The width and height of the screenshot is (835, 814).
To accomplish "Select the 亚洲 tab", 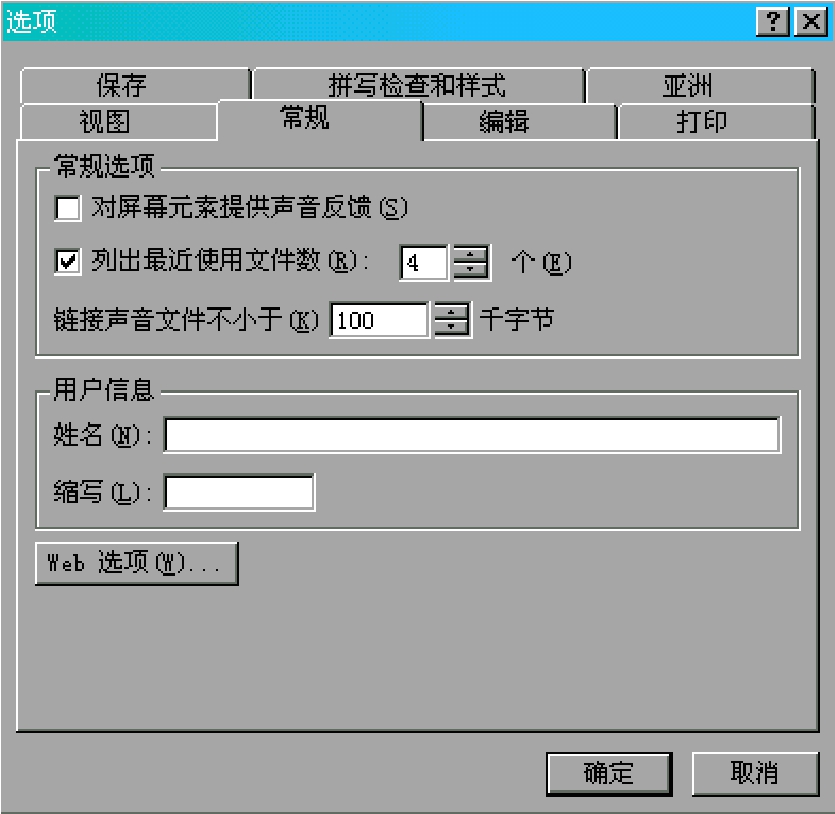I will coord(700,85).
